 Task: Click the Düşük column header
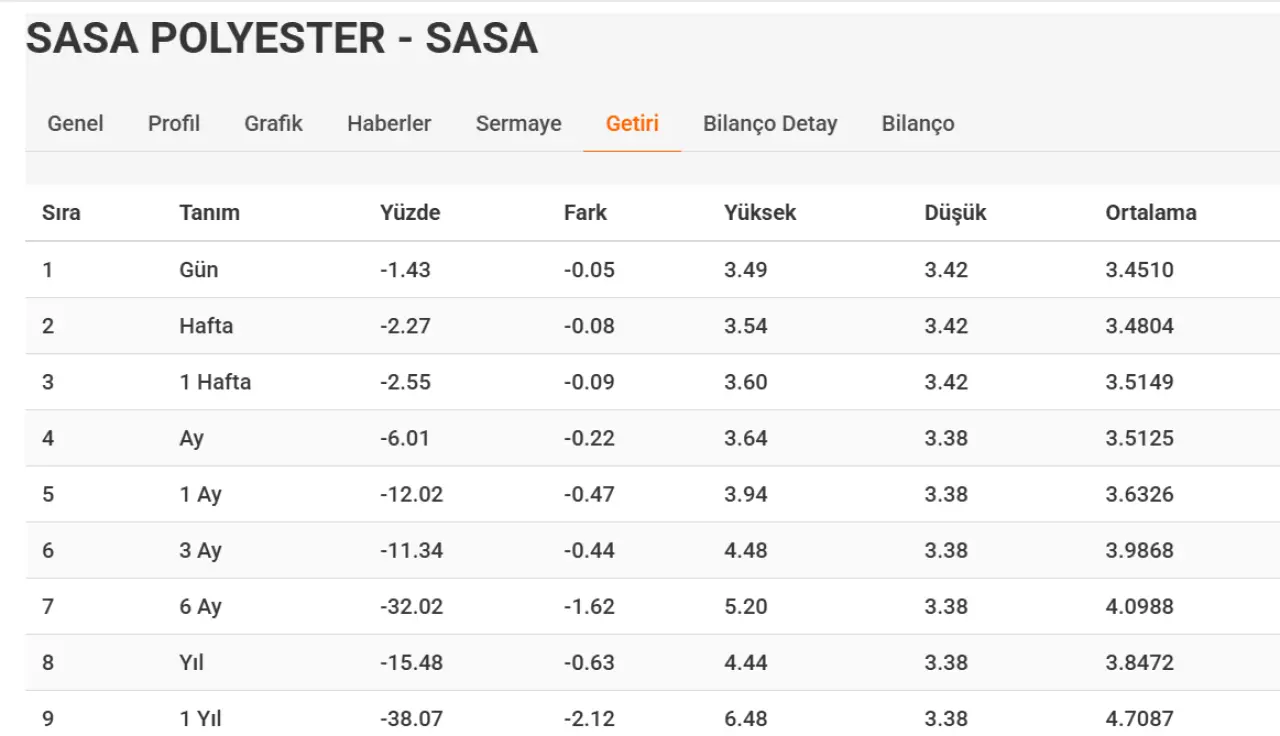955,213
